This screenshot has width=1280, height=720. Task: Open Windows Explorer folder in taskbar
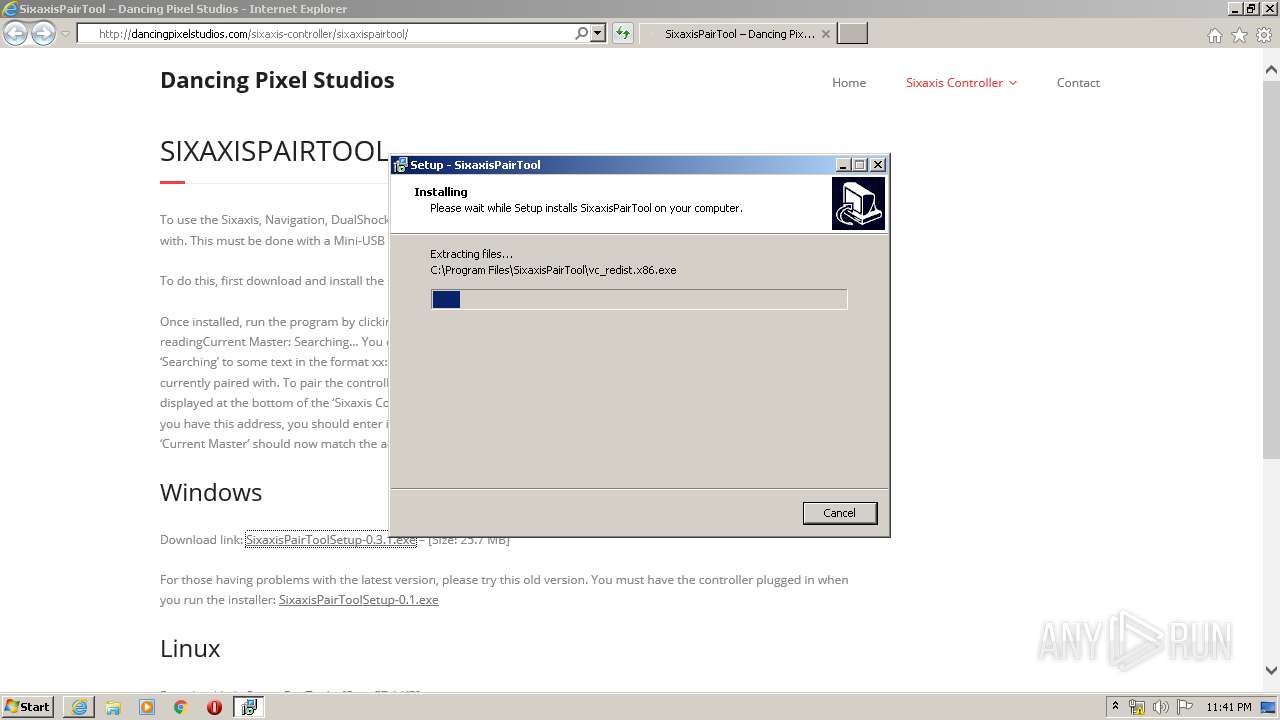tap(113, 707)
